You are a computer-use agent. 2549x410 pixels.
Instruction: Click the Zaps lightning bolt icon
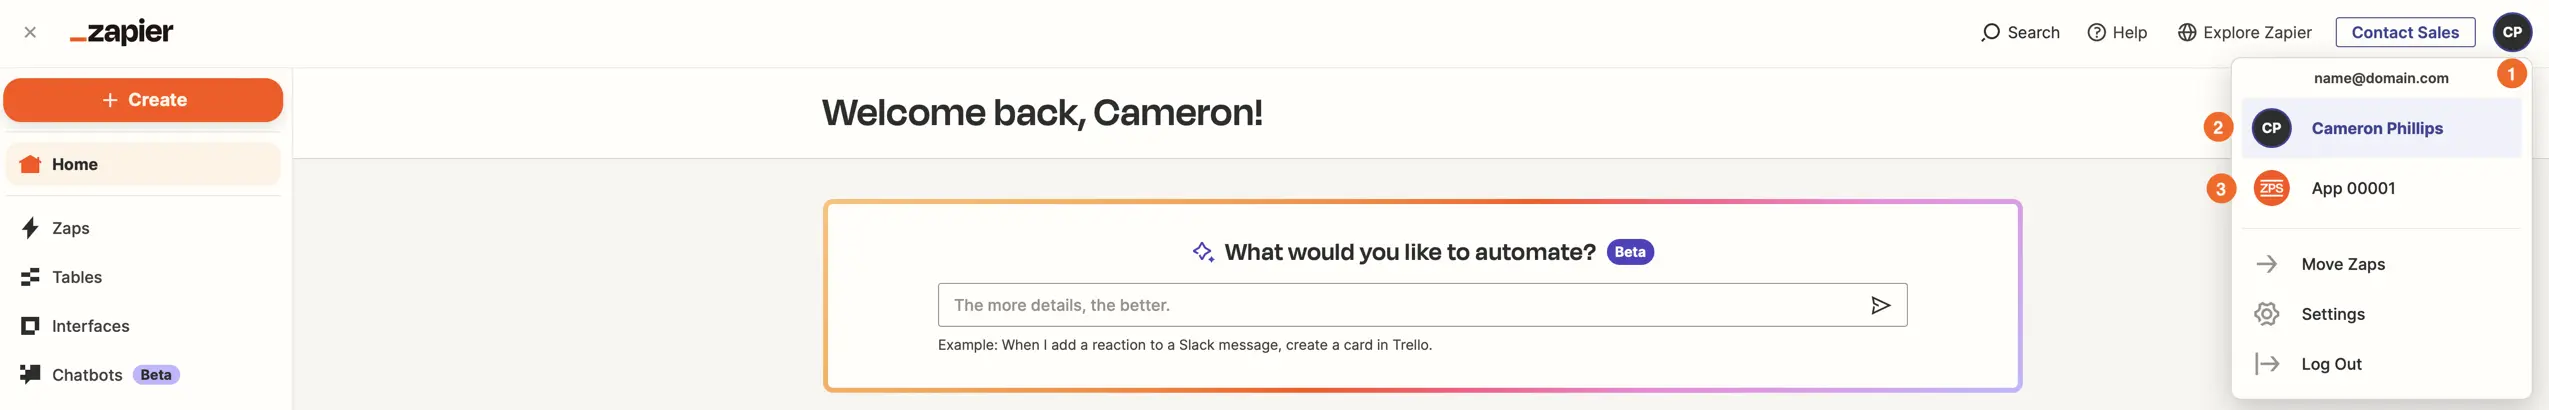click(x=30, y=228)
